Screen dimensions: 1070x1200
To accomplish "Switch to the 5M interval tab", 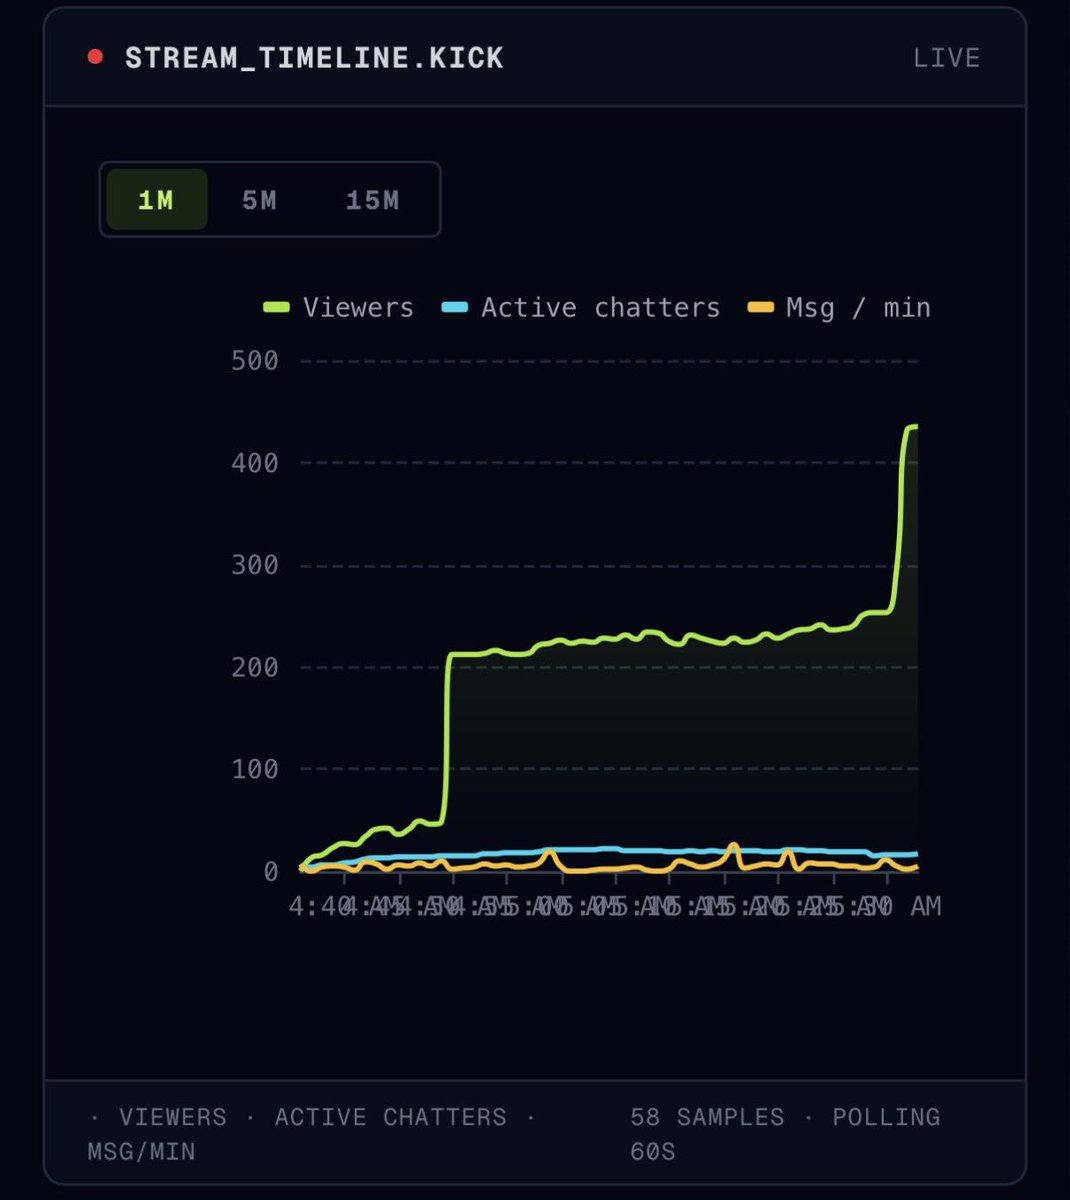I will (x=259, y=200).
